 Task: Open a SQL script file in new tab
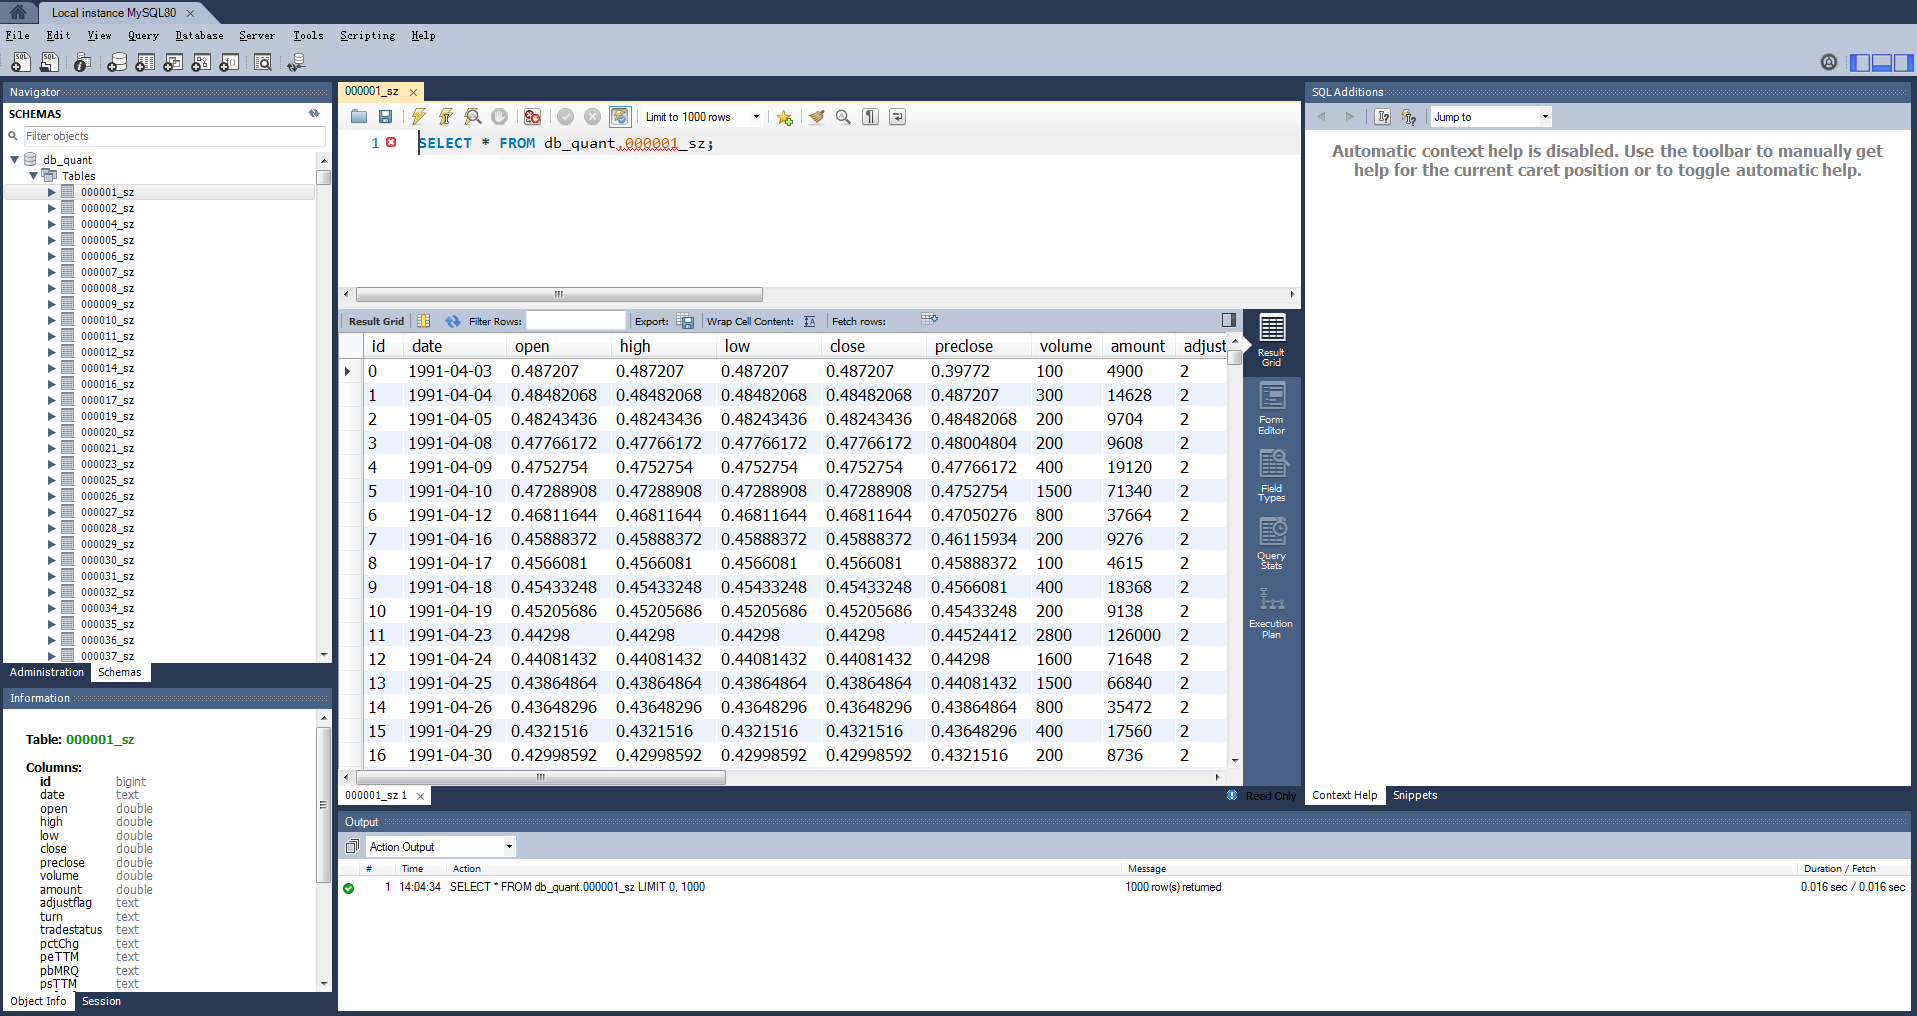tap(48, 62)
